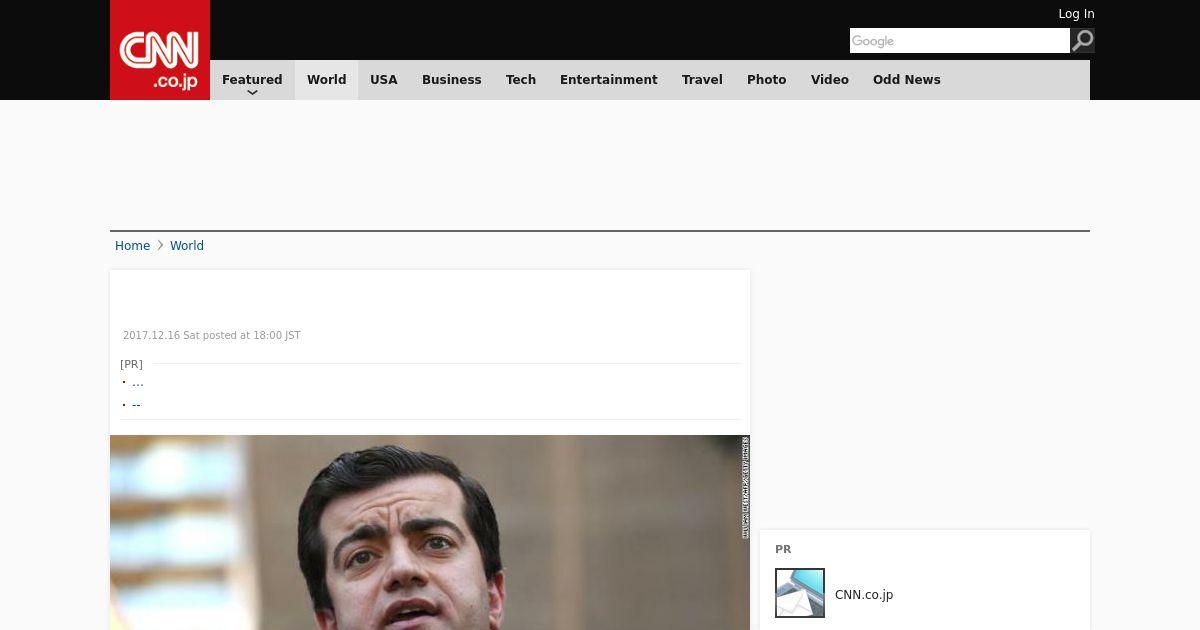This screenshot has height=630, width=1200.
Task: Go to the Video section
Action: (x=830, y=80)
